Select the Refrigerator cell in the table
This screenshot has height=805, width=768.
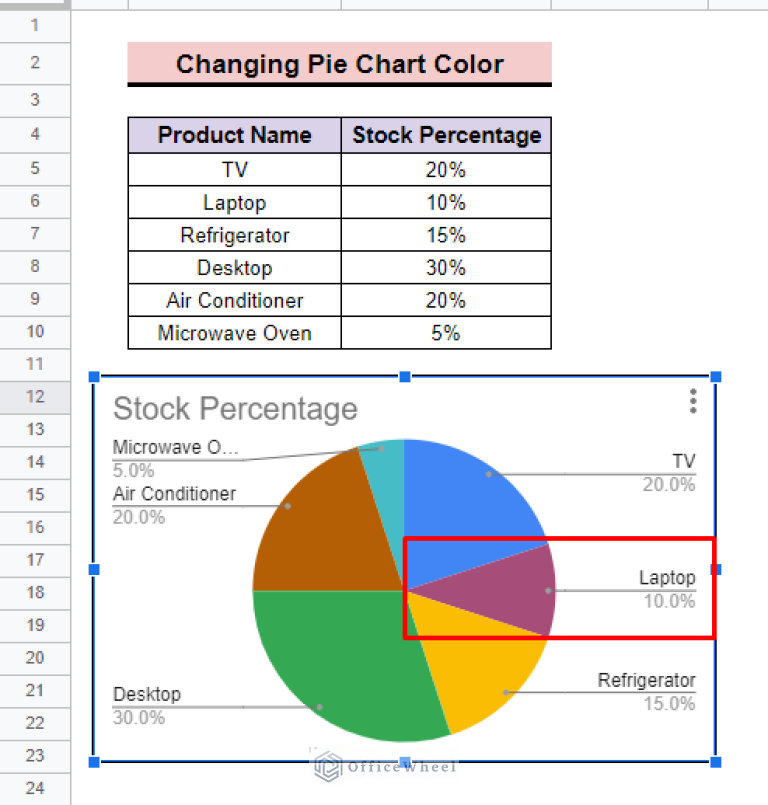[234, 235]
